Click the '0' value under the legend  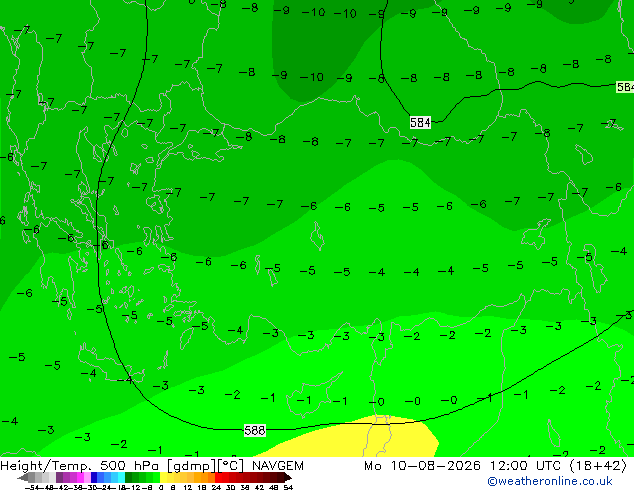click(161, 487)
